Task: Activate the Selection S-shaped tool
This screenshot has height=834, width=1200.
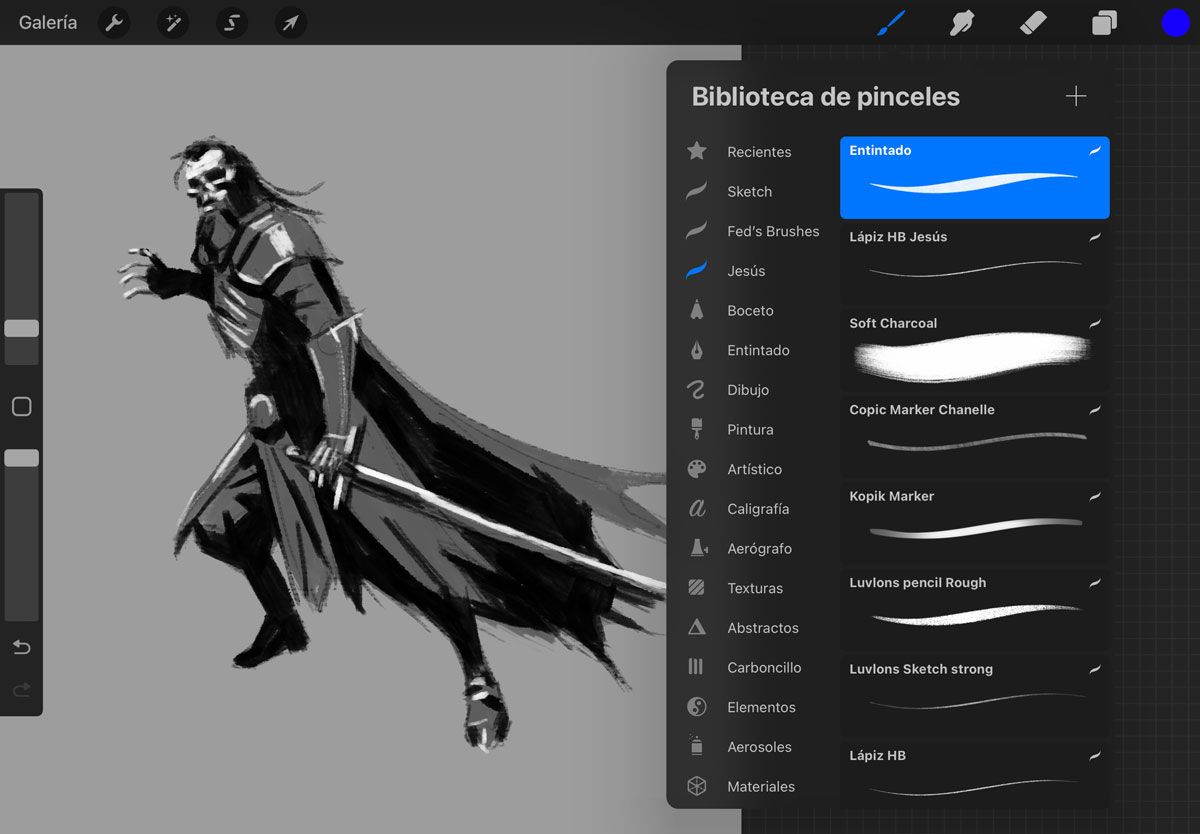Action: pyautogui.click(x=231, y=22)
